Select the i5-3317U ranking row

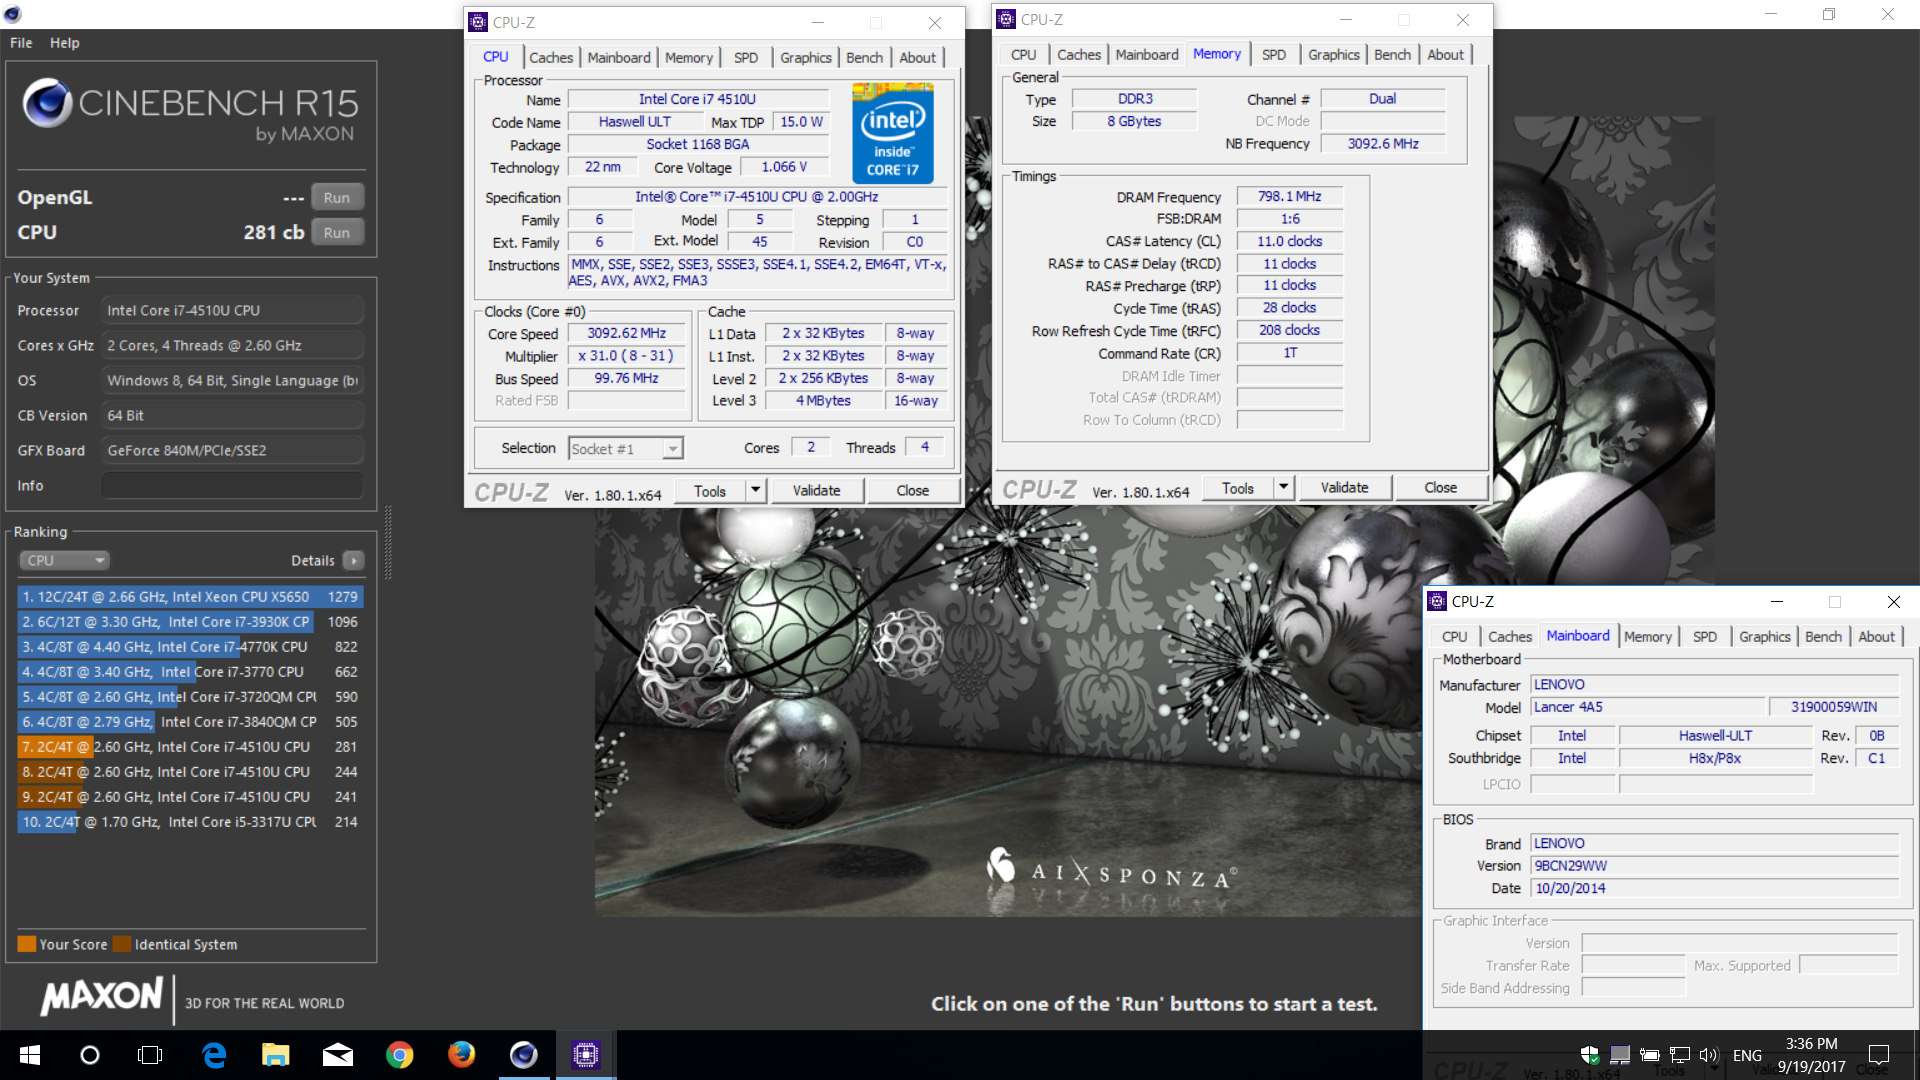click(190, 821)
